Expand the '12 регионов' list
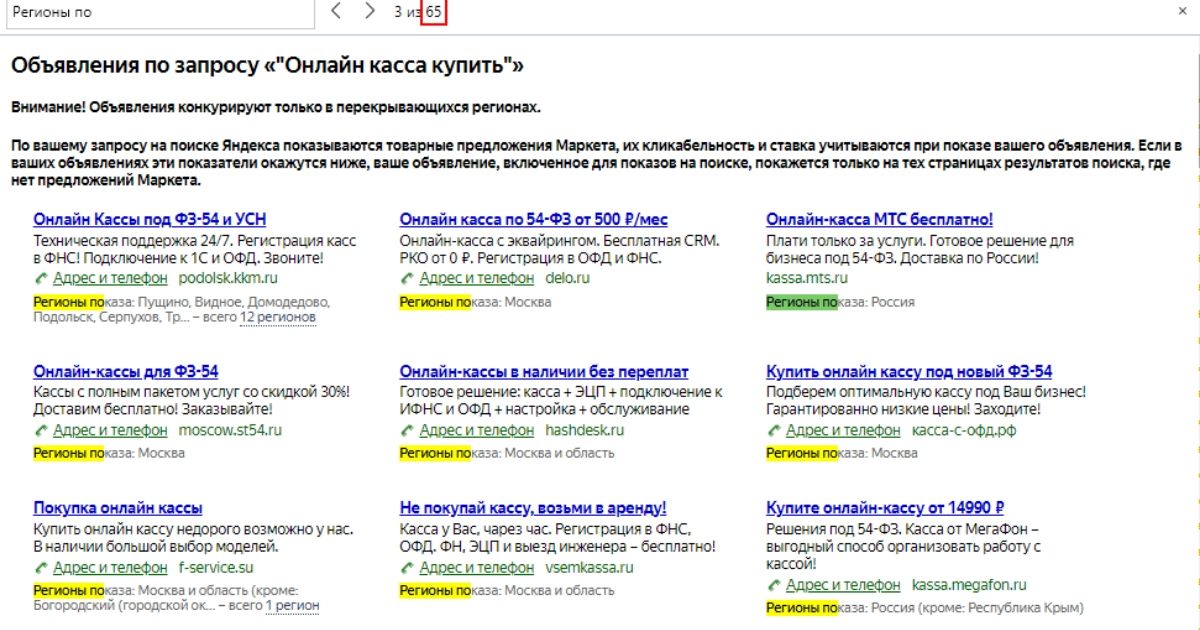The image size is (1200, 630). pos(278,317)
